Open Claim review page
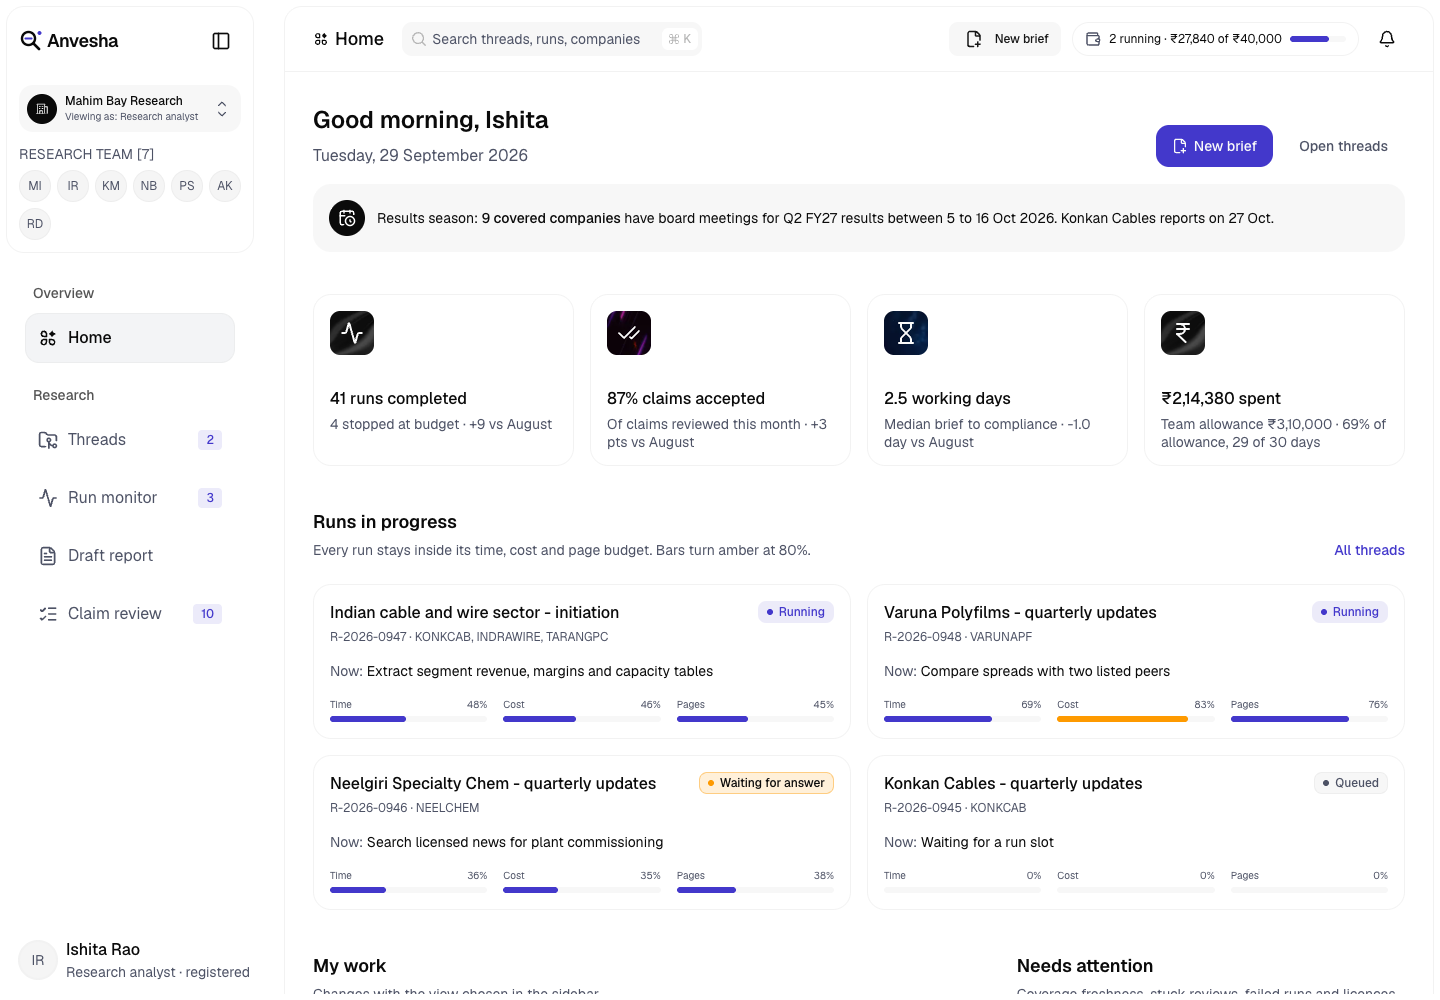The width and height of the screenshot is (1440, 1000). (130, 614)
